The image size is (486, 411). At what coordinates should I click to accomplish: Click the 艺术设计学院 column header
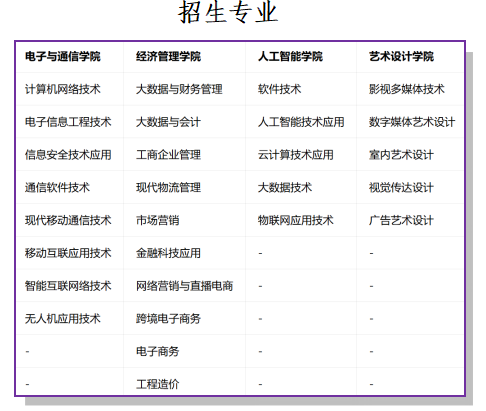401,56
